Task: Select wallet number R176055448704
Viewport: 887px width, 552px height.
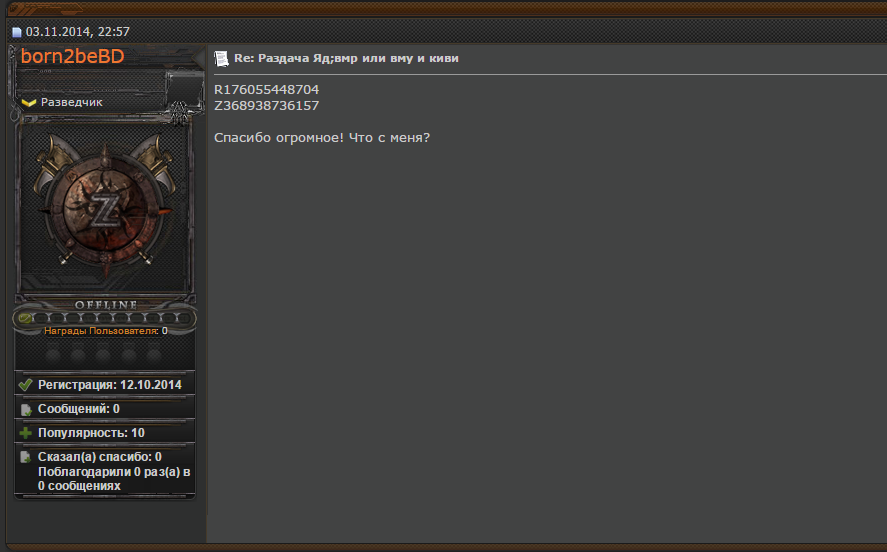Action: (x=266, y=89)
